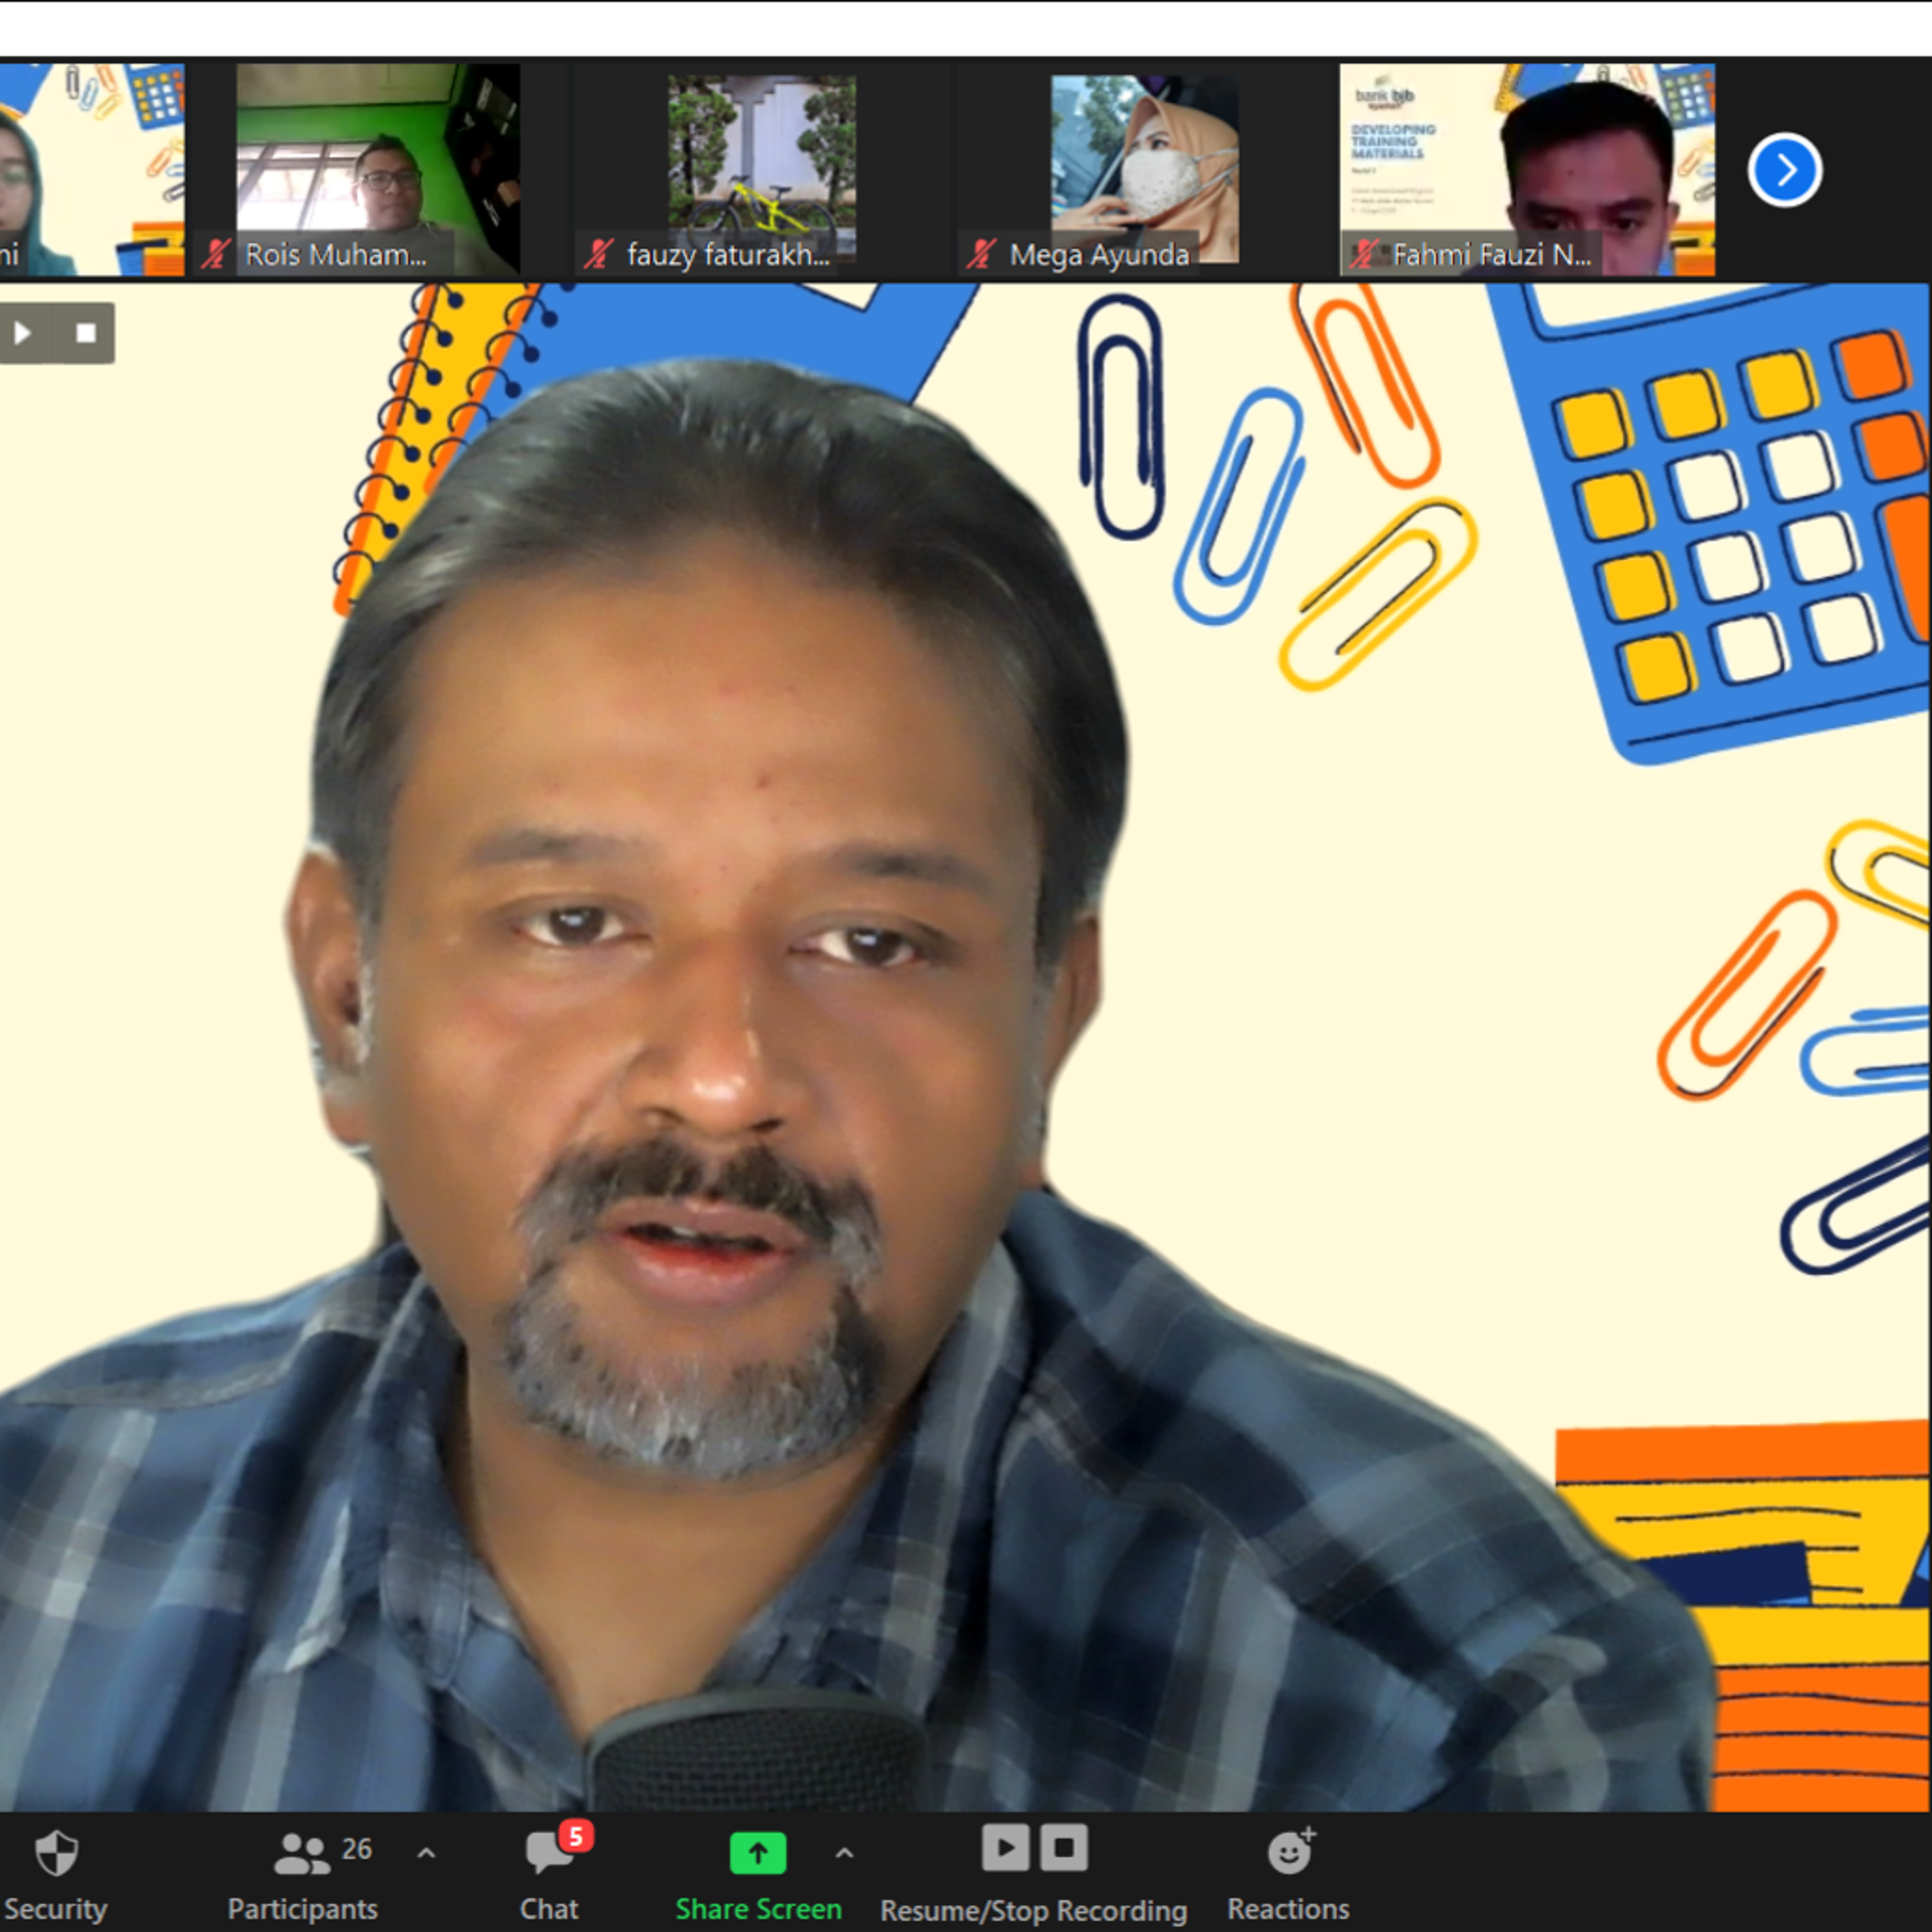Open the Security shield icon

(56, 1853)
